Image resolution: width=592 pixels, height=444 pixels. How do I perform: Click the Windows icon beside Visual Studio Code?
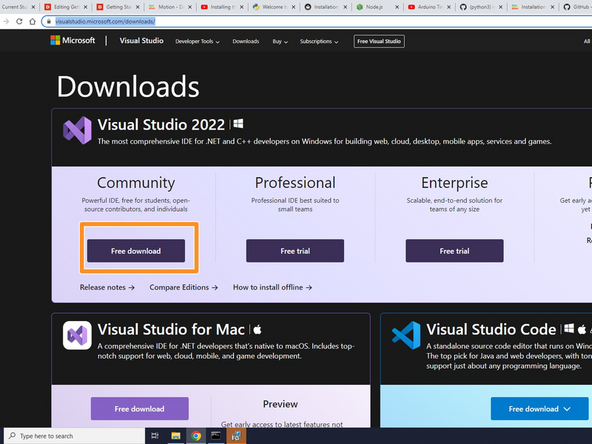tap(569, 329)
